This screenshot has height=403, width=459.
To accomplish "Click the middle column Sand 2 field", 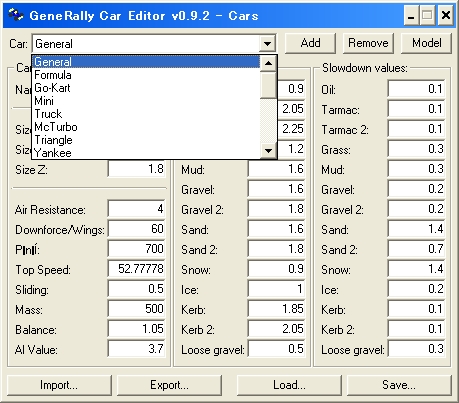I will click(277, 249).
